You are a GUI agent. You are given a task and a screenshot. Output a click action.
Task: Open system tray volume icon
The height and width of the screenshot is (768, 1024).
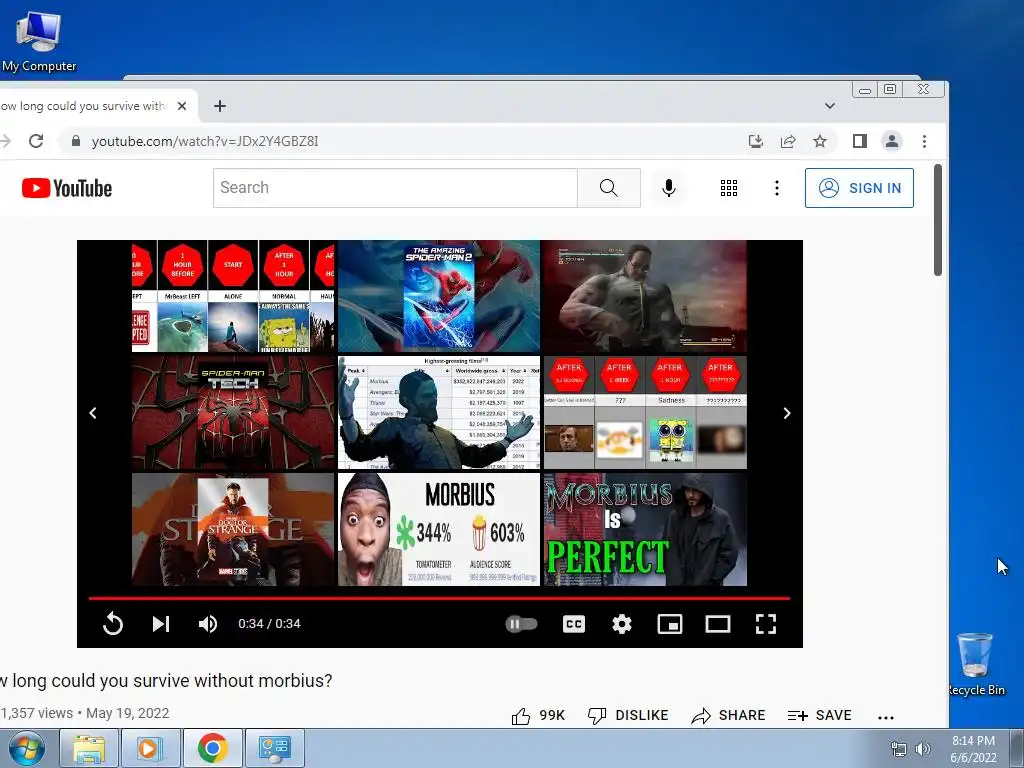923,749
